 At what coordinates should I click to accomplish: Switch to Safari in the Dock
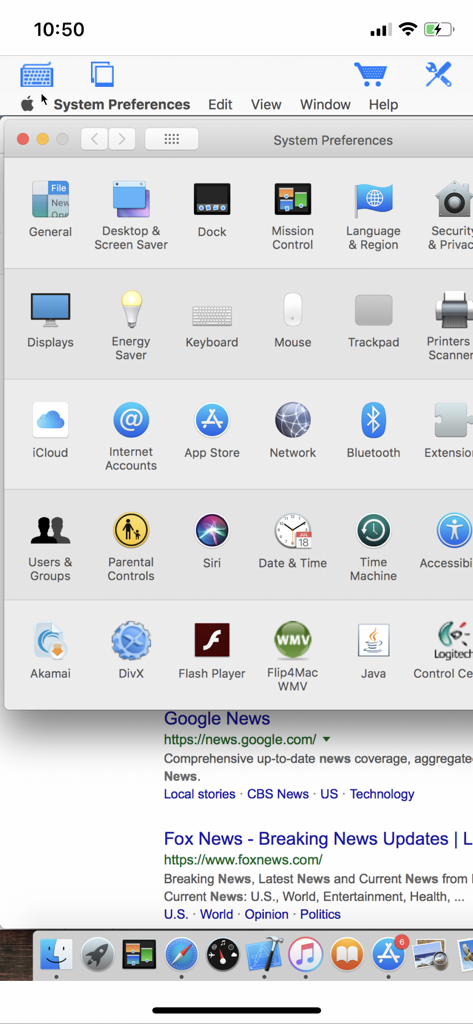point(181,954)
